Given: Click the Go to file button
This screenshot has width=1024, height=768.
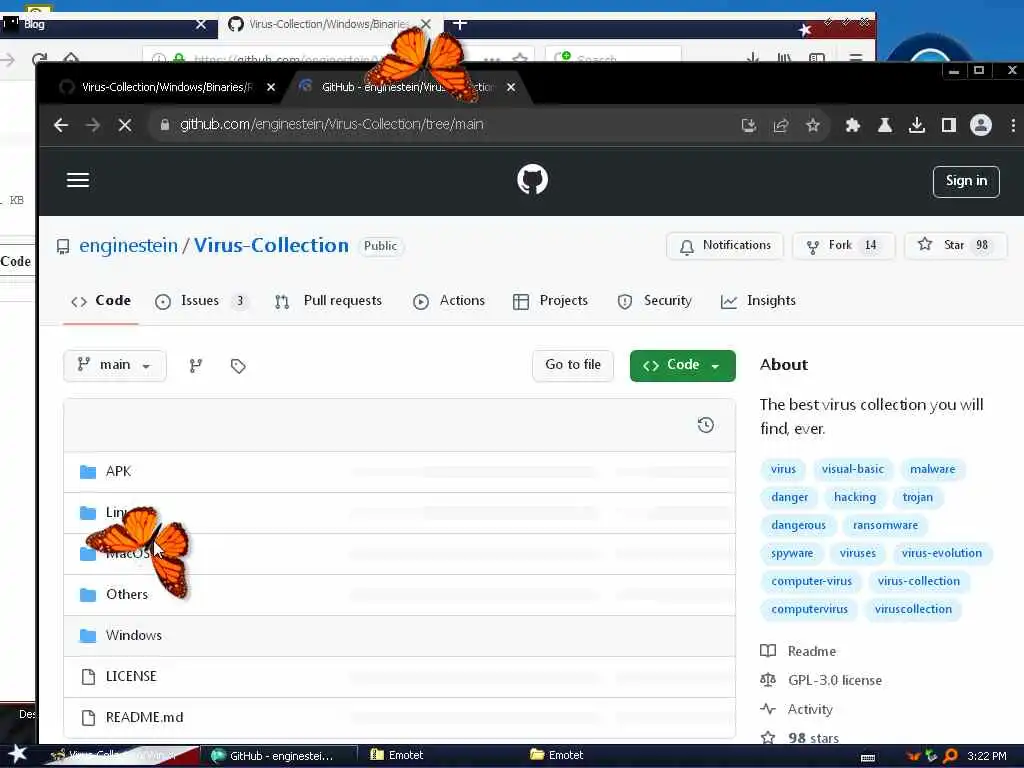Looking at the screenshot, I should 573,365.
